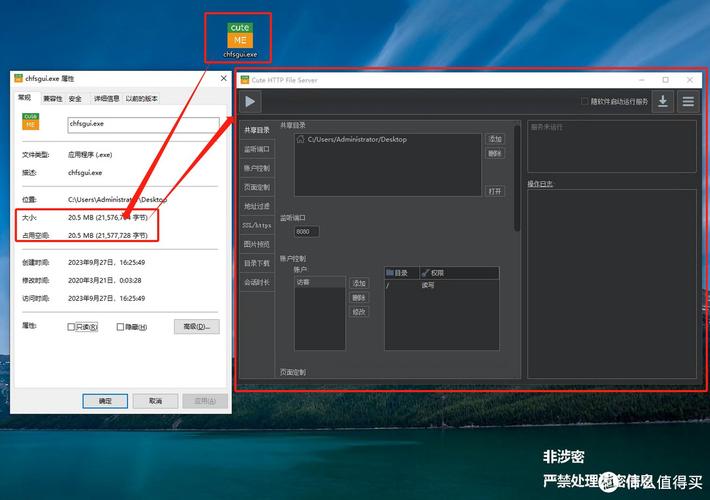Click 取消 in the properties dialog
710x500 pixels.
[x=155, y=401]
